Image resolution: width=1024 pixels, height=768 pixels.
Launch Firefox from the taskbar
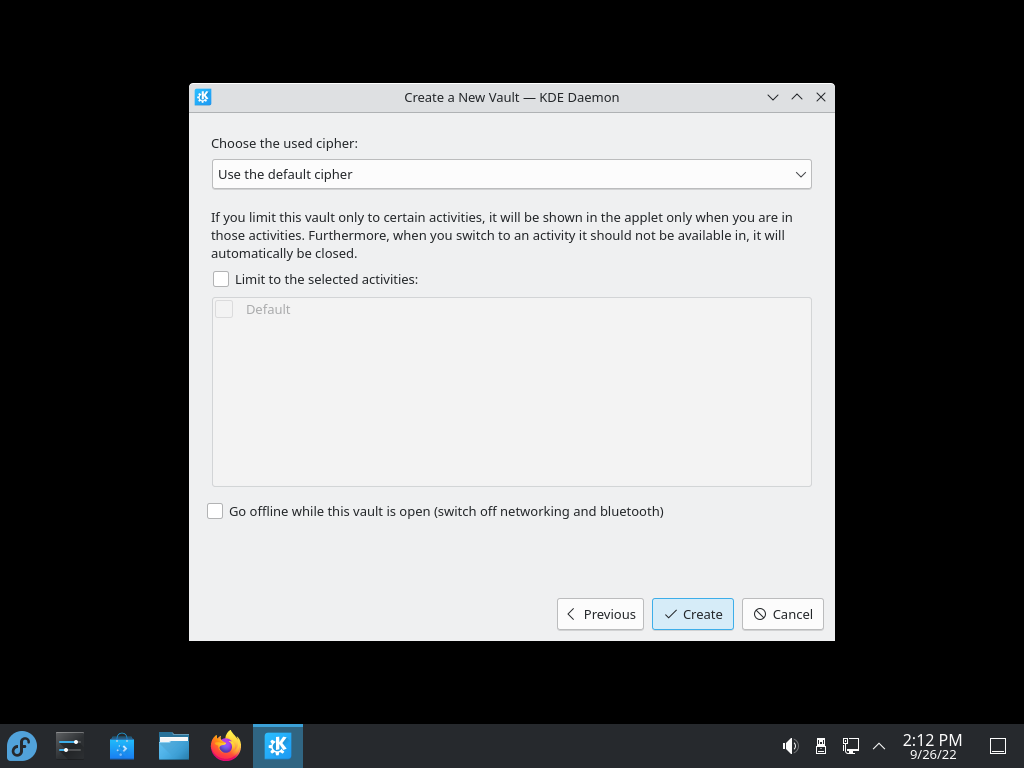tap(226, 746)
